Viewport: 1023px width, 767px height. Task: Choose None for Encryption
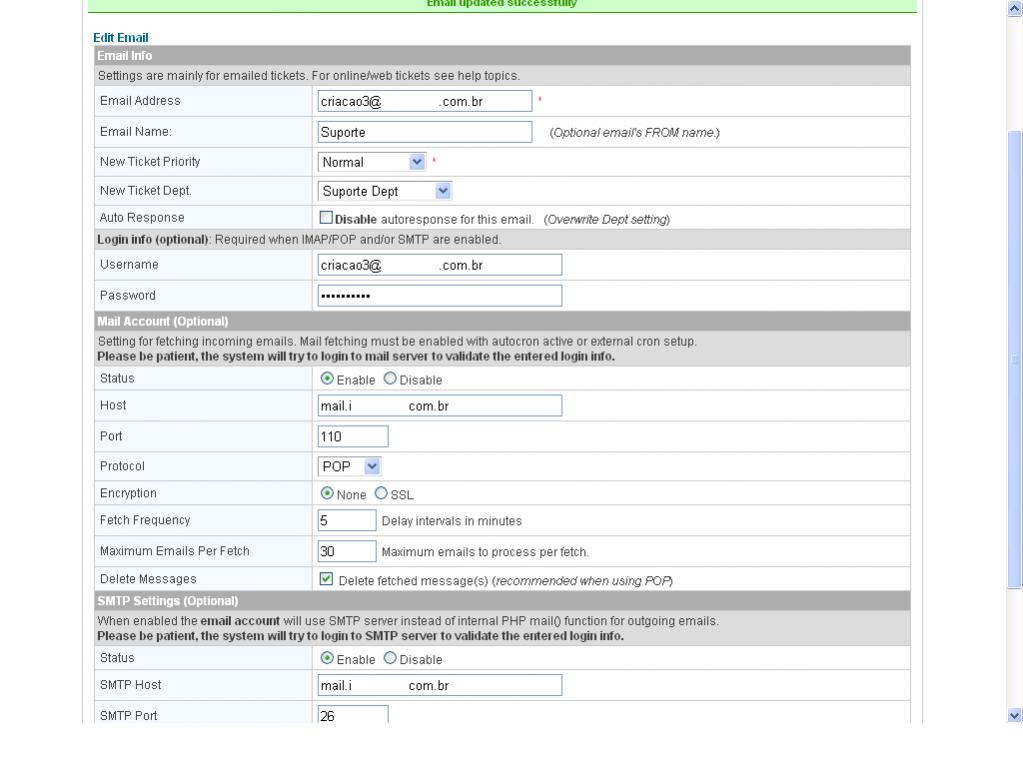tap(327, 494)
